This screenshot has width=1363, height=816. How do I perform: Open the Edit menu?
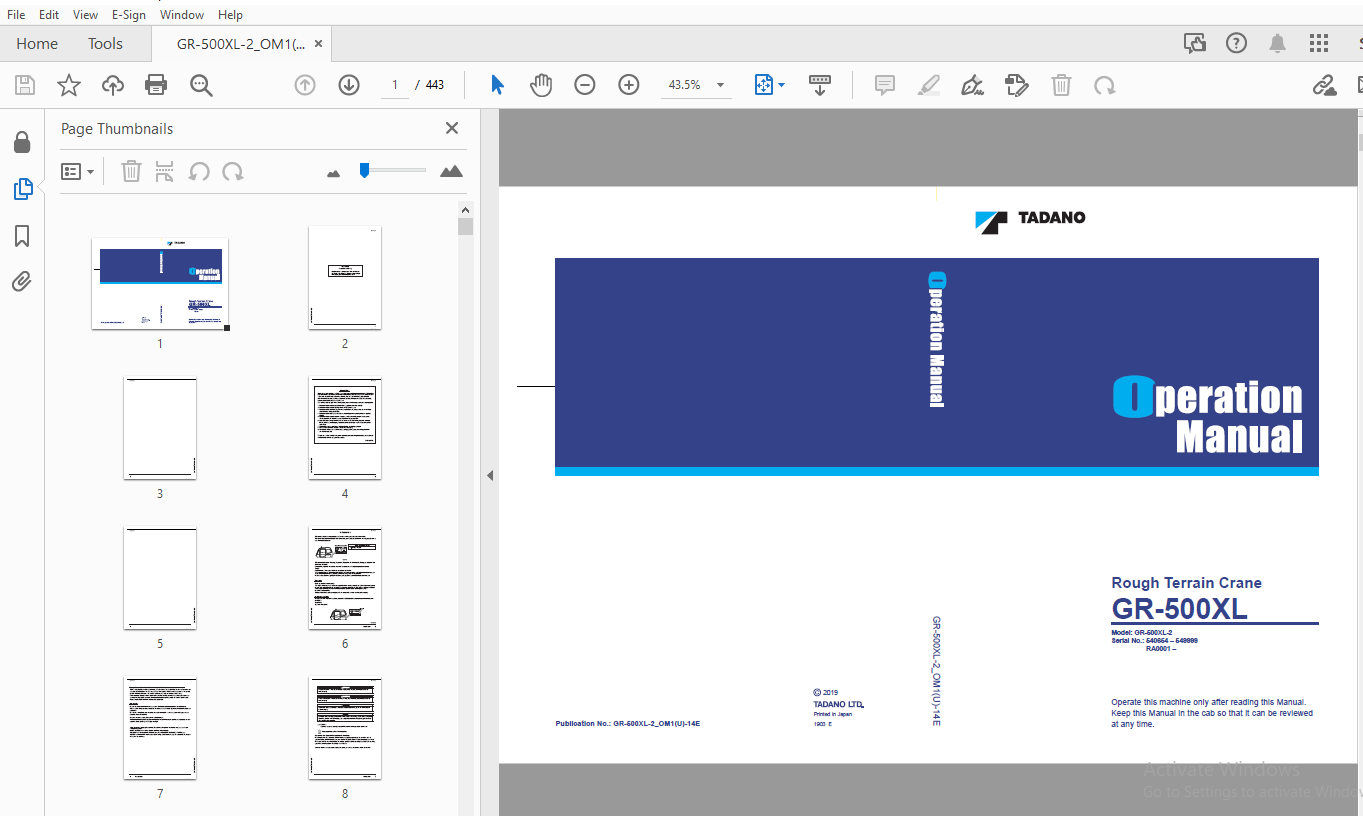coord(49,14)
